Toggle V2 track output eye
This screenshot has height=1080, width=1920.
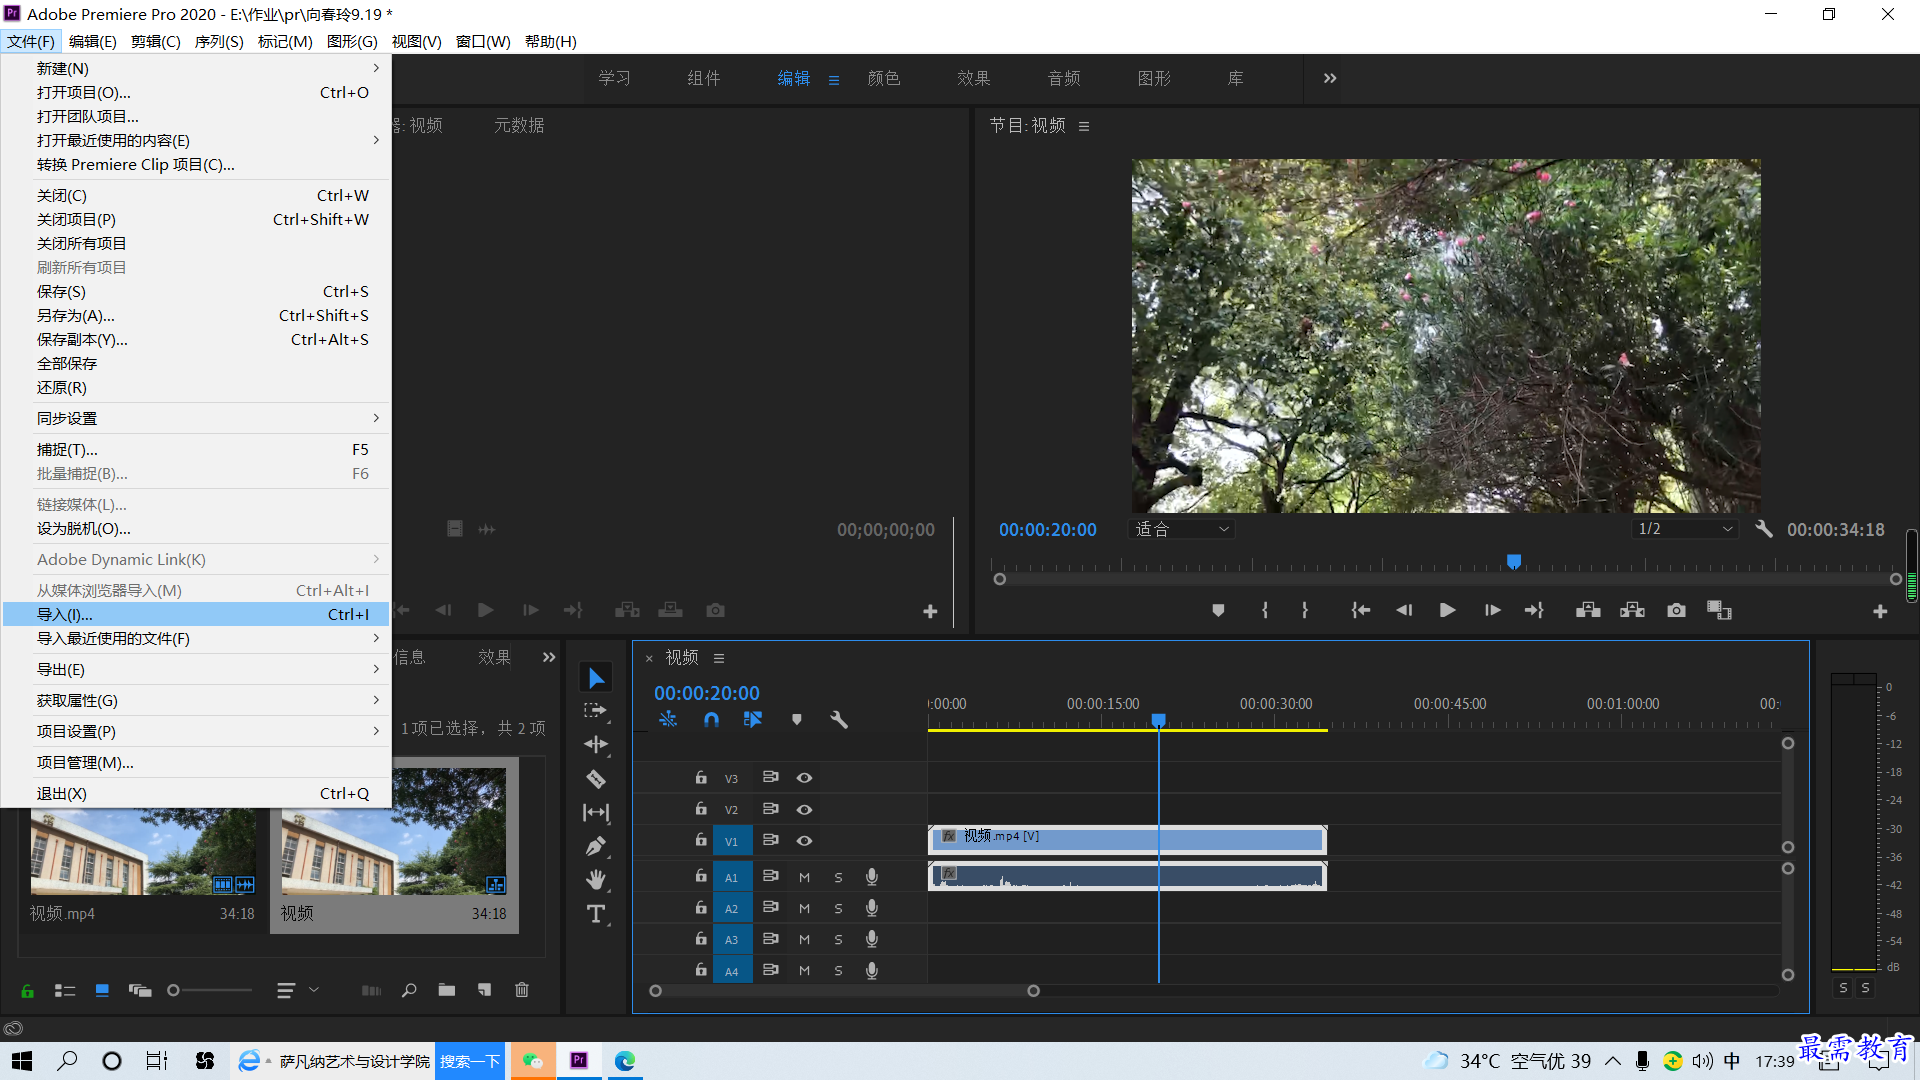804,809
